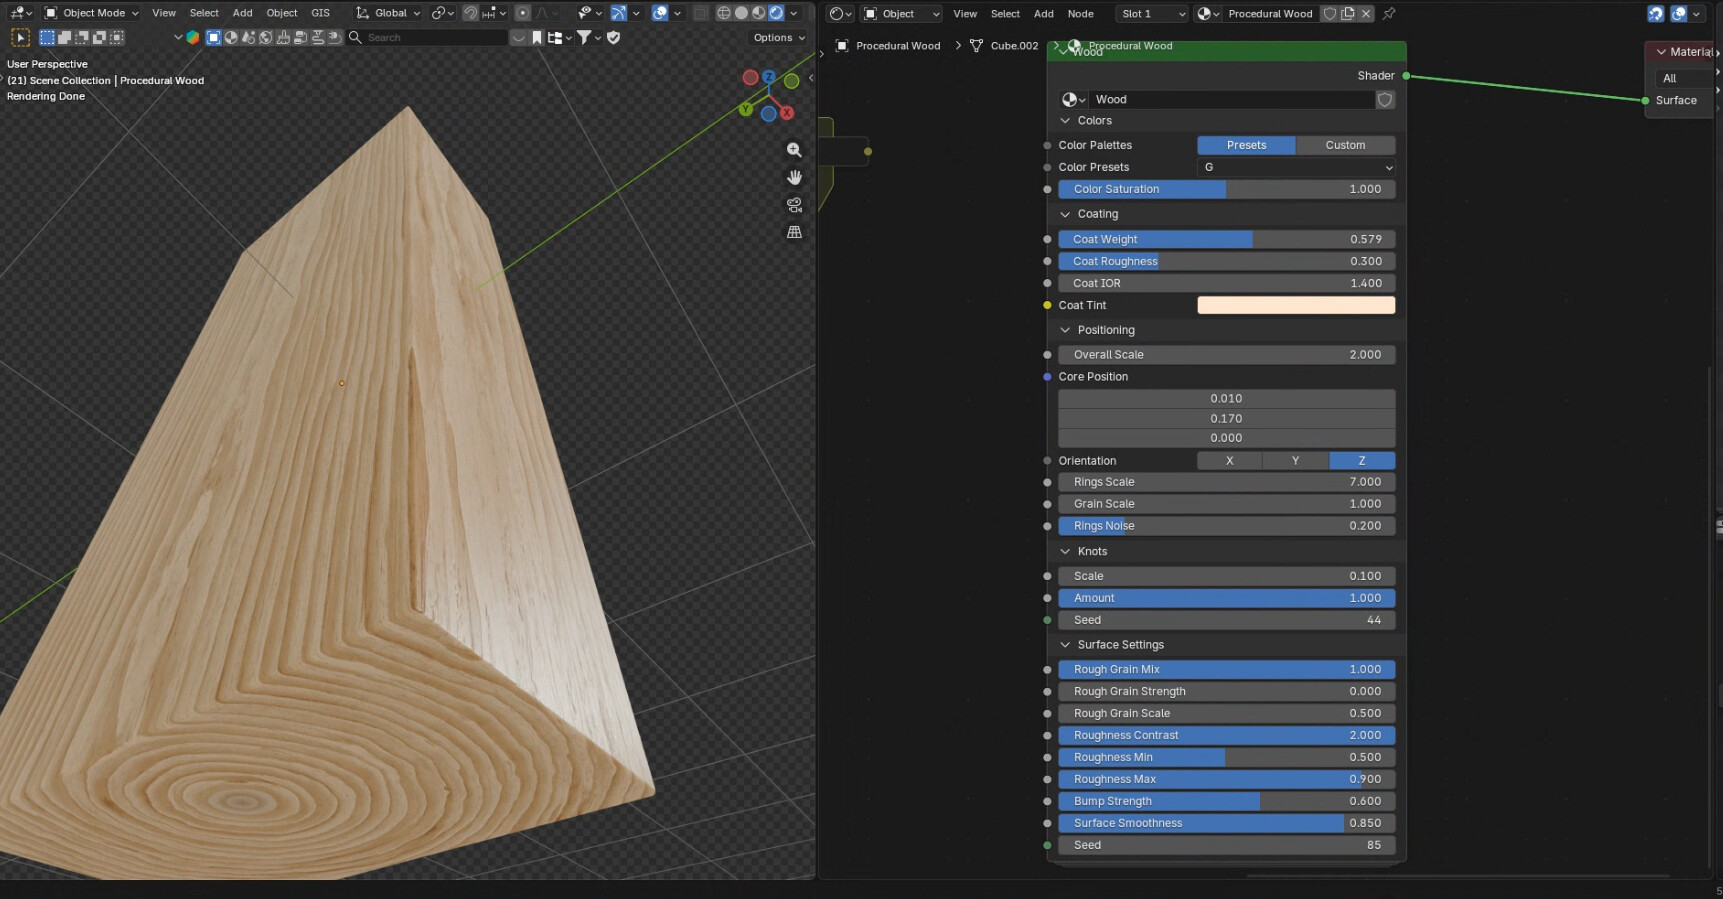Click the Coat Weight slider
The width and height of the screenshot is (1723, 899).
1227,240
